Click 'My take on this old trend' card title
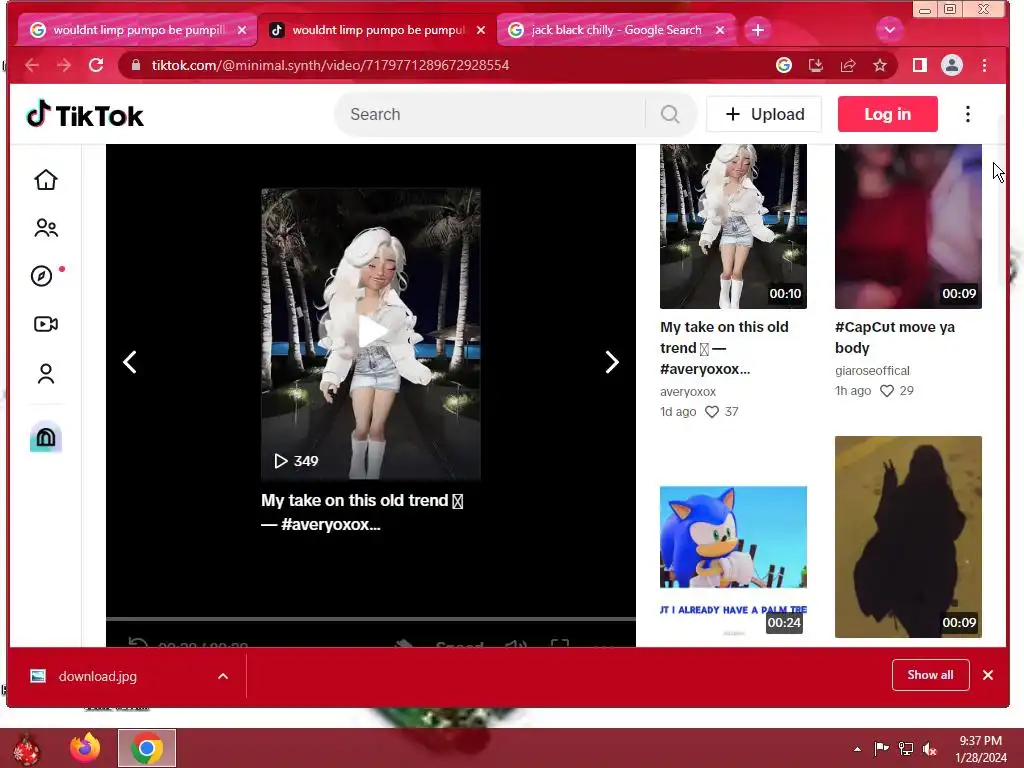This screenshot has width=1024, height=768. pos(724,347)
